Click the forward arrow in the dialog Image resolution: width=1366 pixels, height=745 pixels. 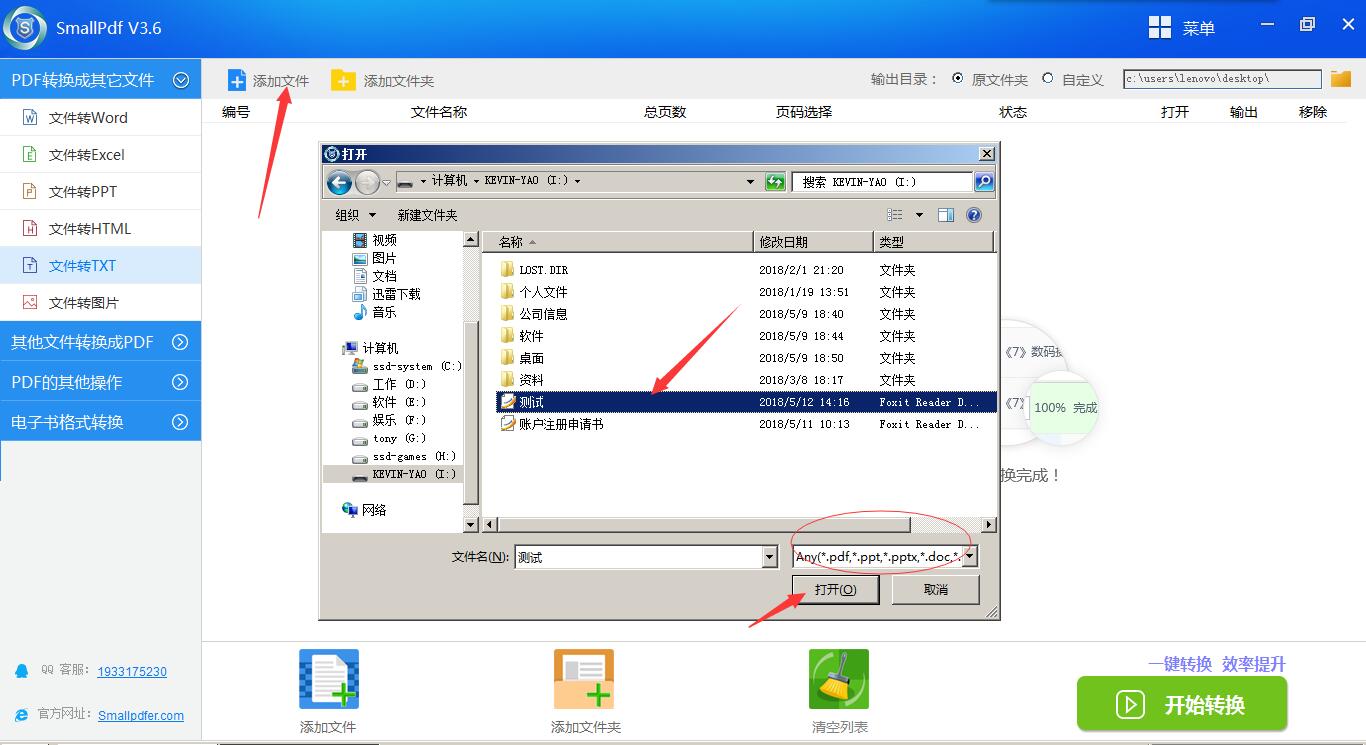click(367, 182)
